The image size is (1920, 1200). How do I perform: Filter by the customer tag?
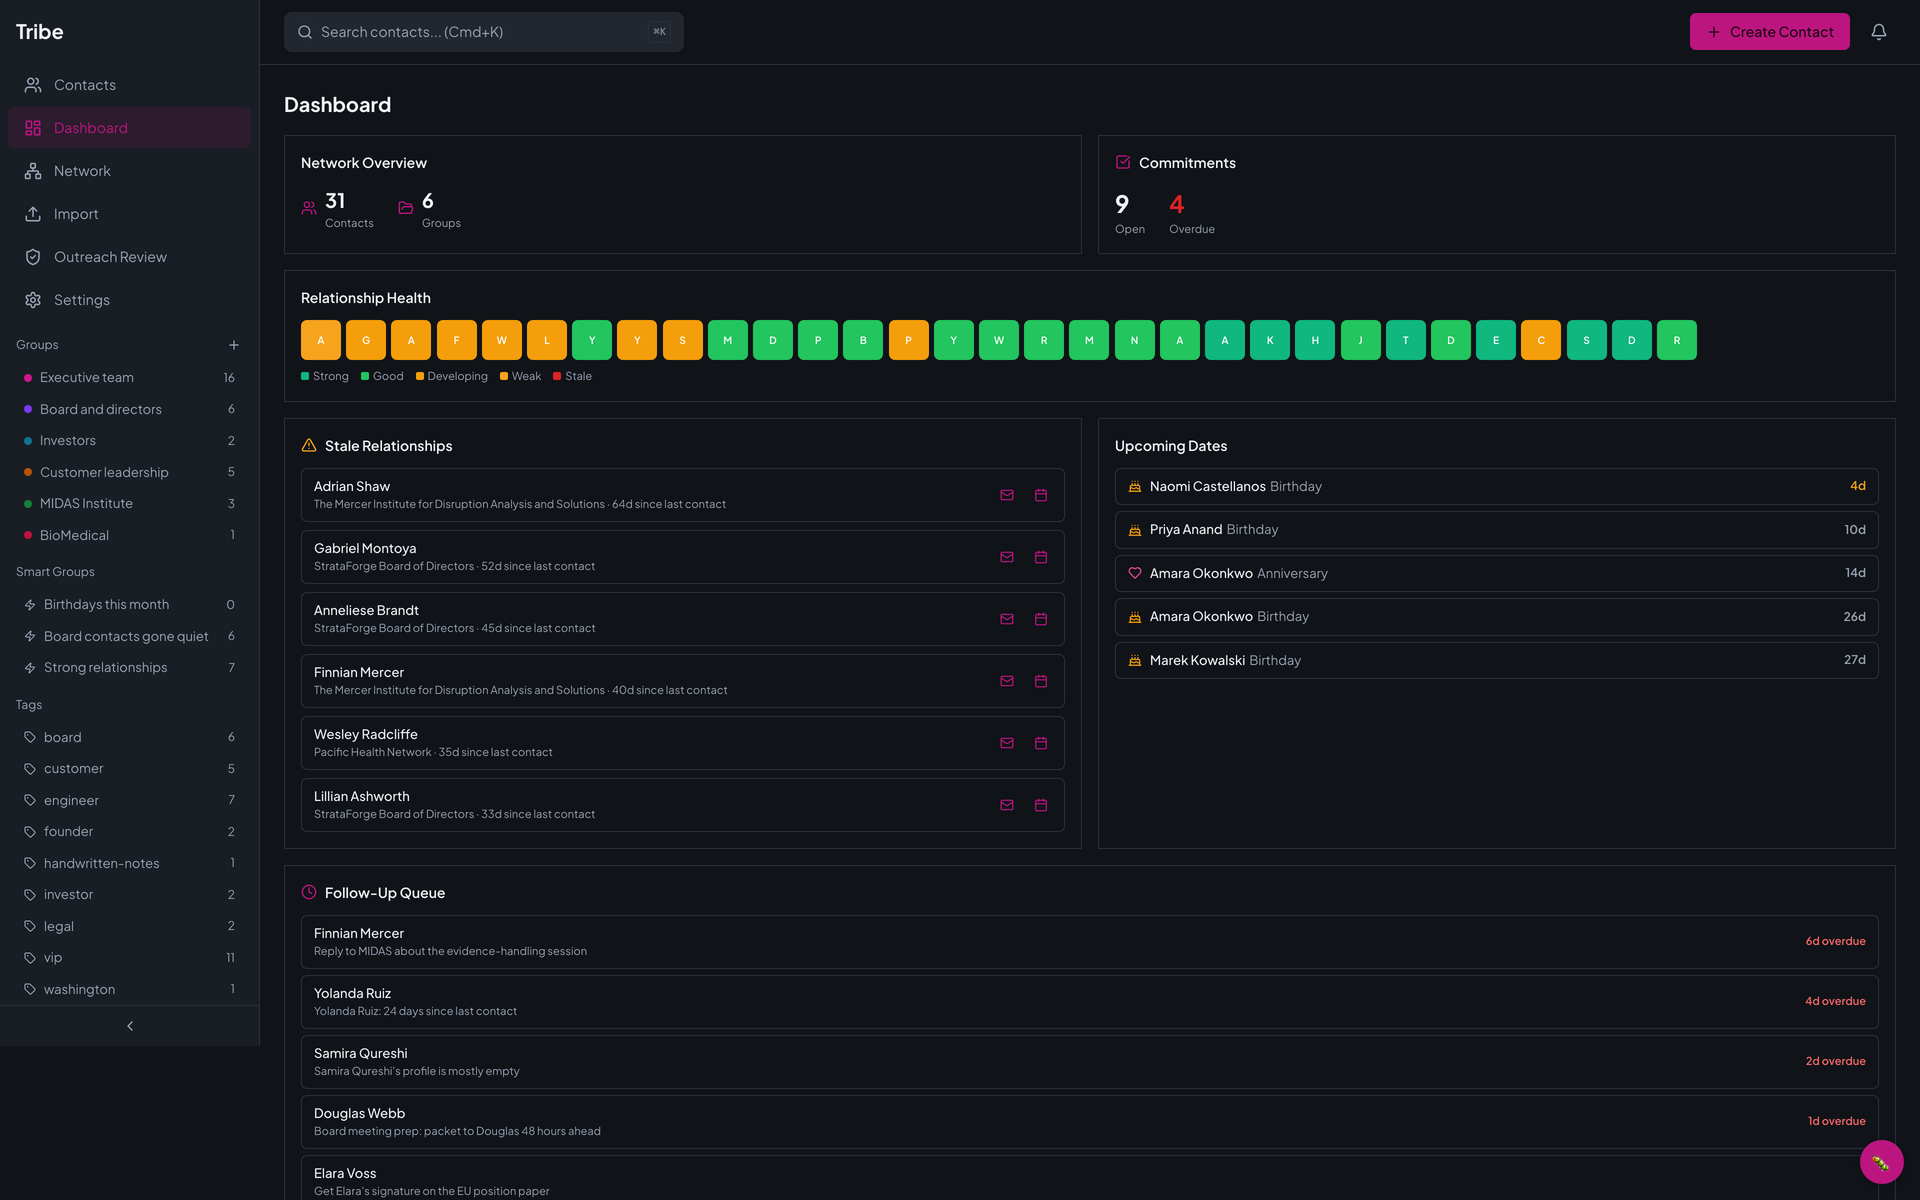coord(129,769)
